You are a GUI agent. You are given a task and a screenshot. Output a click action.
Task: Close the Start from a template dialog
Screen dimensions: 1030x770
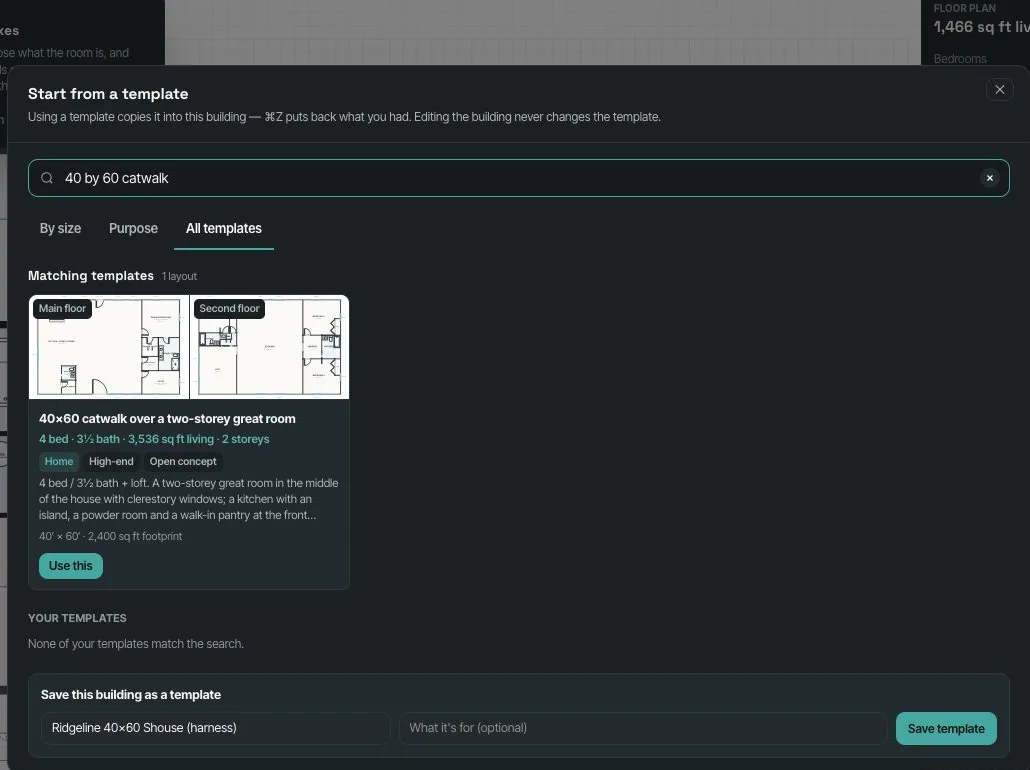[999, 89]
